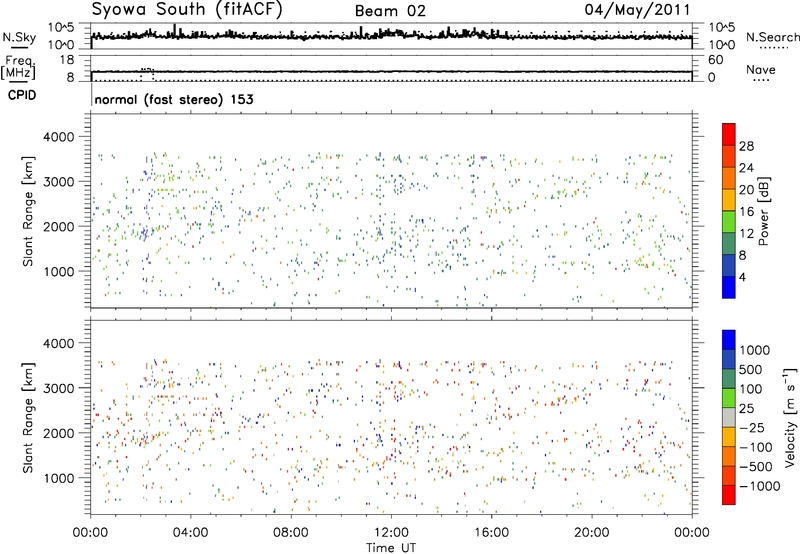
Task: Click the 'Freq. [MHz]' axis label
Action: 18,67
